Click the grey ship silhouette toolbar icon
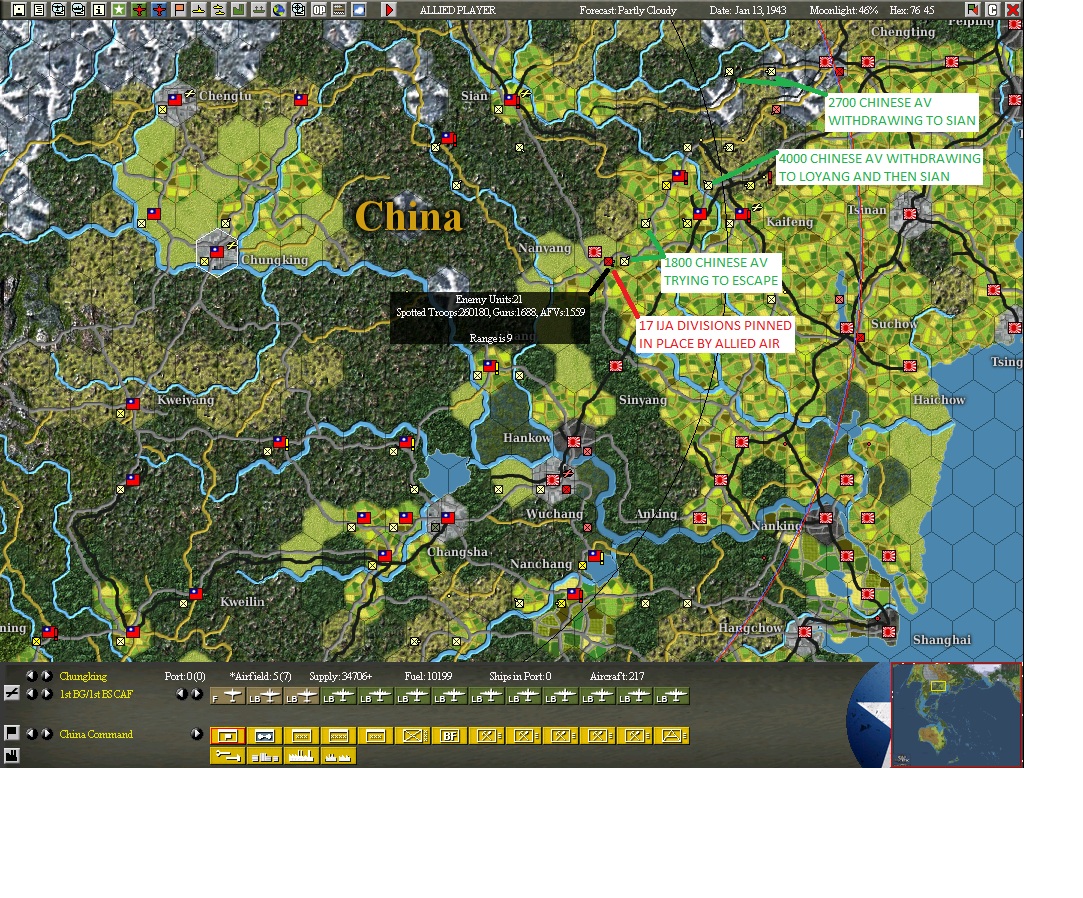The width and height of the screenshot is (1083, 898). [258, 10]
